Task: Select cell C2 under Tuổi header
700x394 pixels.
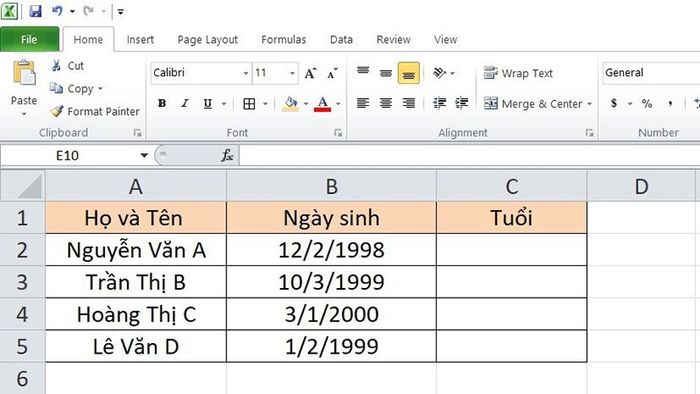Action: coord(512,250)
